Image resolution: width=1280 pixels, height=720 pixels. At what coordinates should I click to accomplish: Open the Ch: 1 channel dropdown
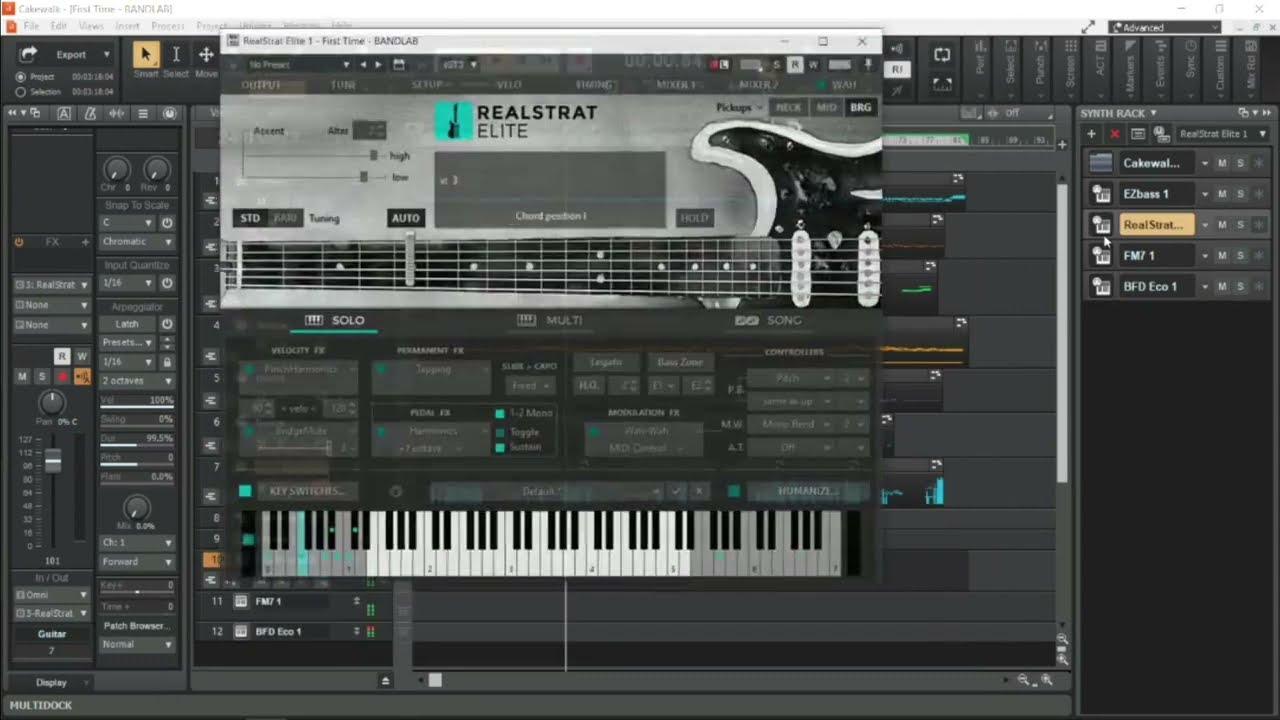pos(137,542)
